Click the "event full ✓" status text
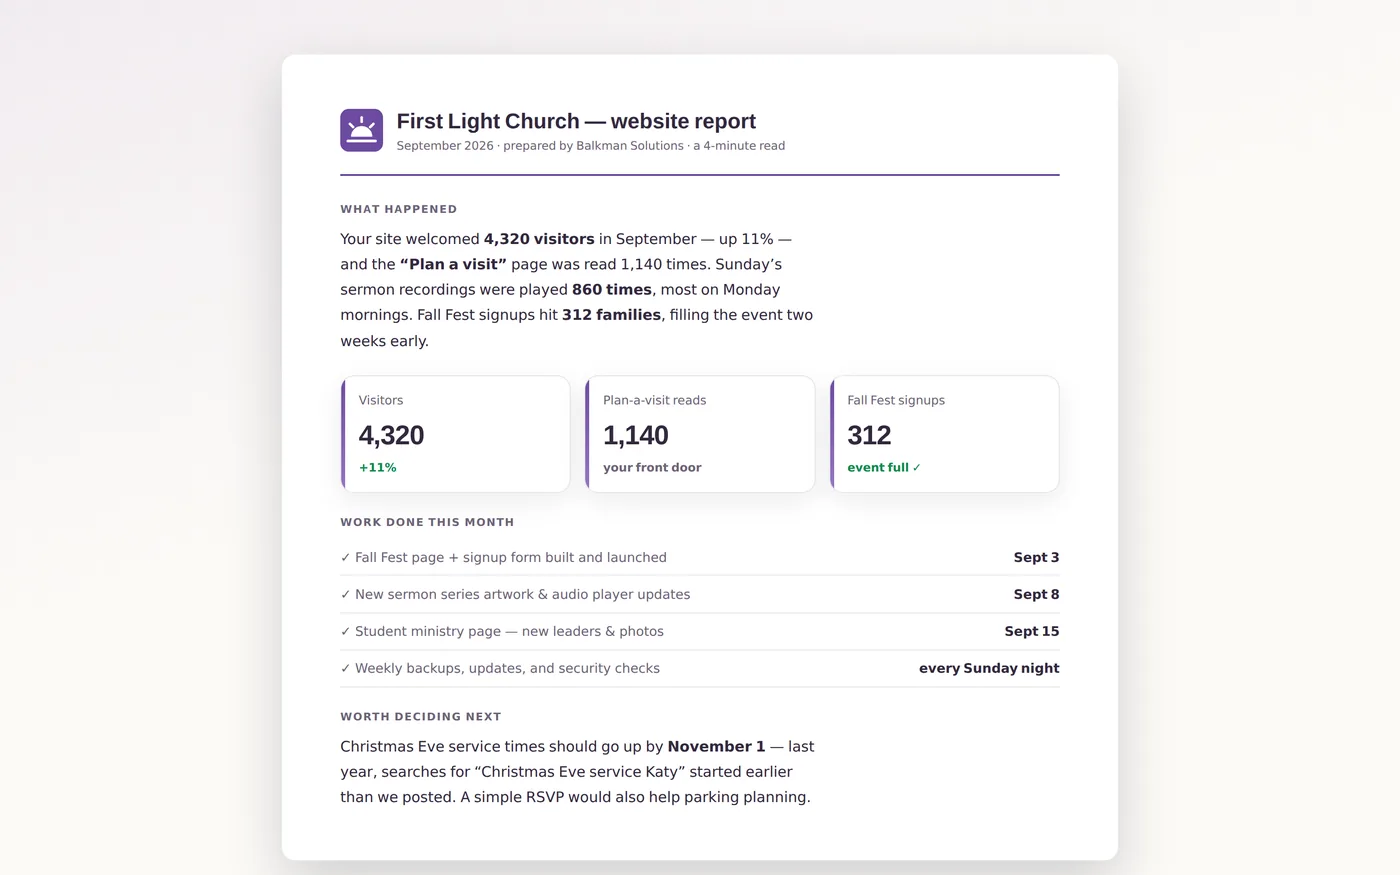This screenshot has width=1400, height=875. pos(884,467)
